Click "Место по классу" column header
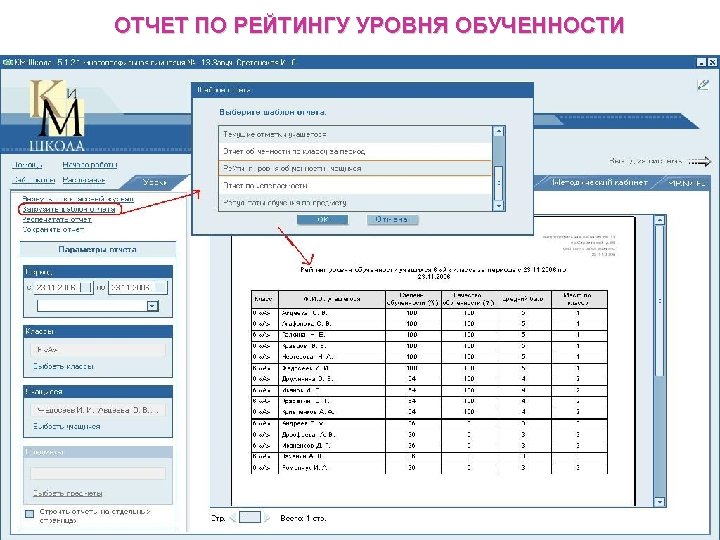The height and width of the screenshot is (540, 720). [579, 299]
